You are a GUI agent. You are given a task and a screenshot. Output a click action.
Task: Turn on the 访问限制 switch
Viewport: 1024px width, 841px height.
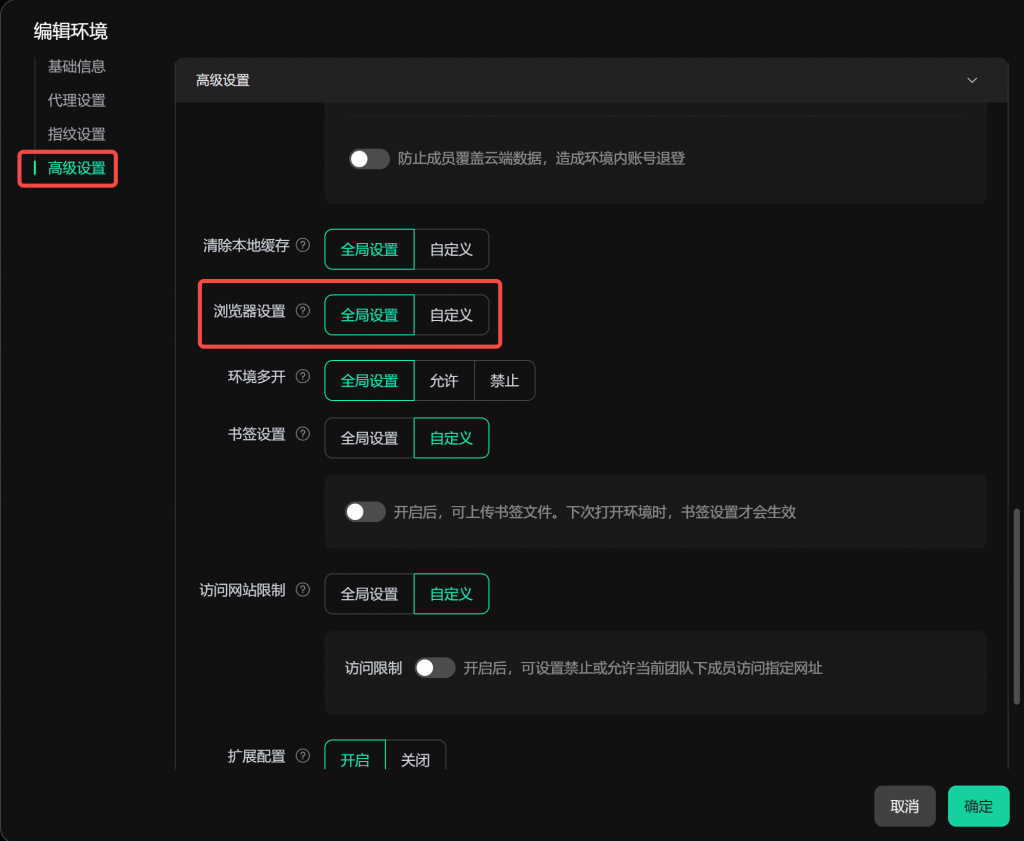tap(435, 668)
